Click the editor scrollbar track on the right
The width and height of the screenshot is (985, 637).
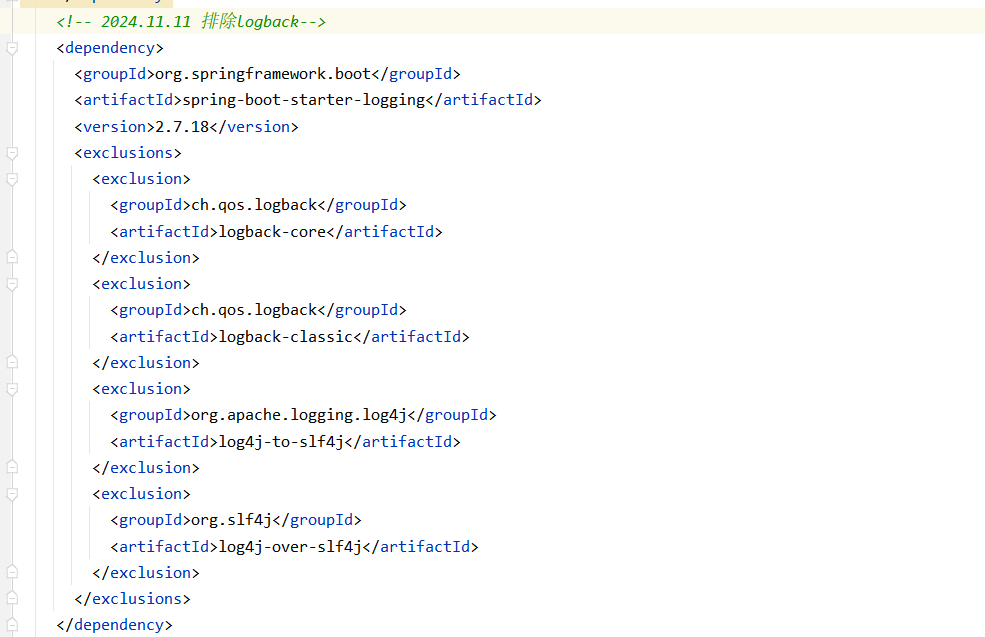pos(978,300)
